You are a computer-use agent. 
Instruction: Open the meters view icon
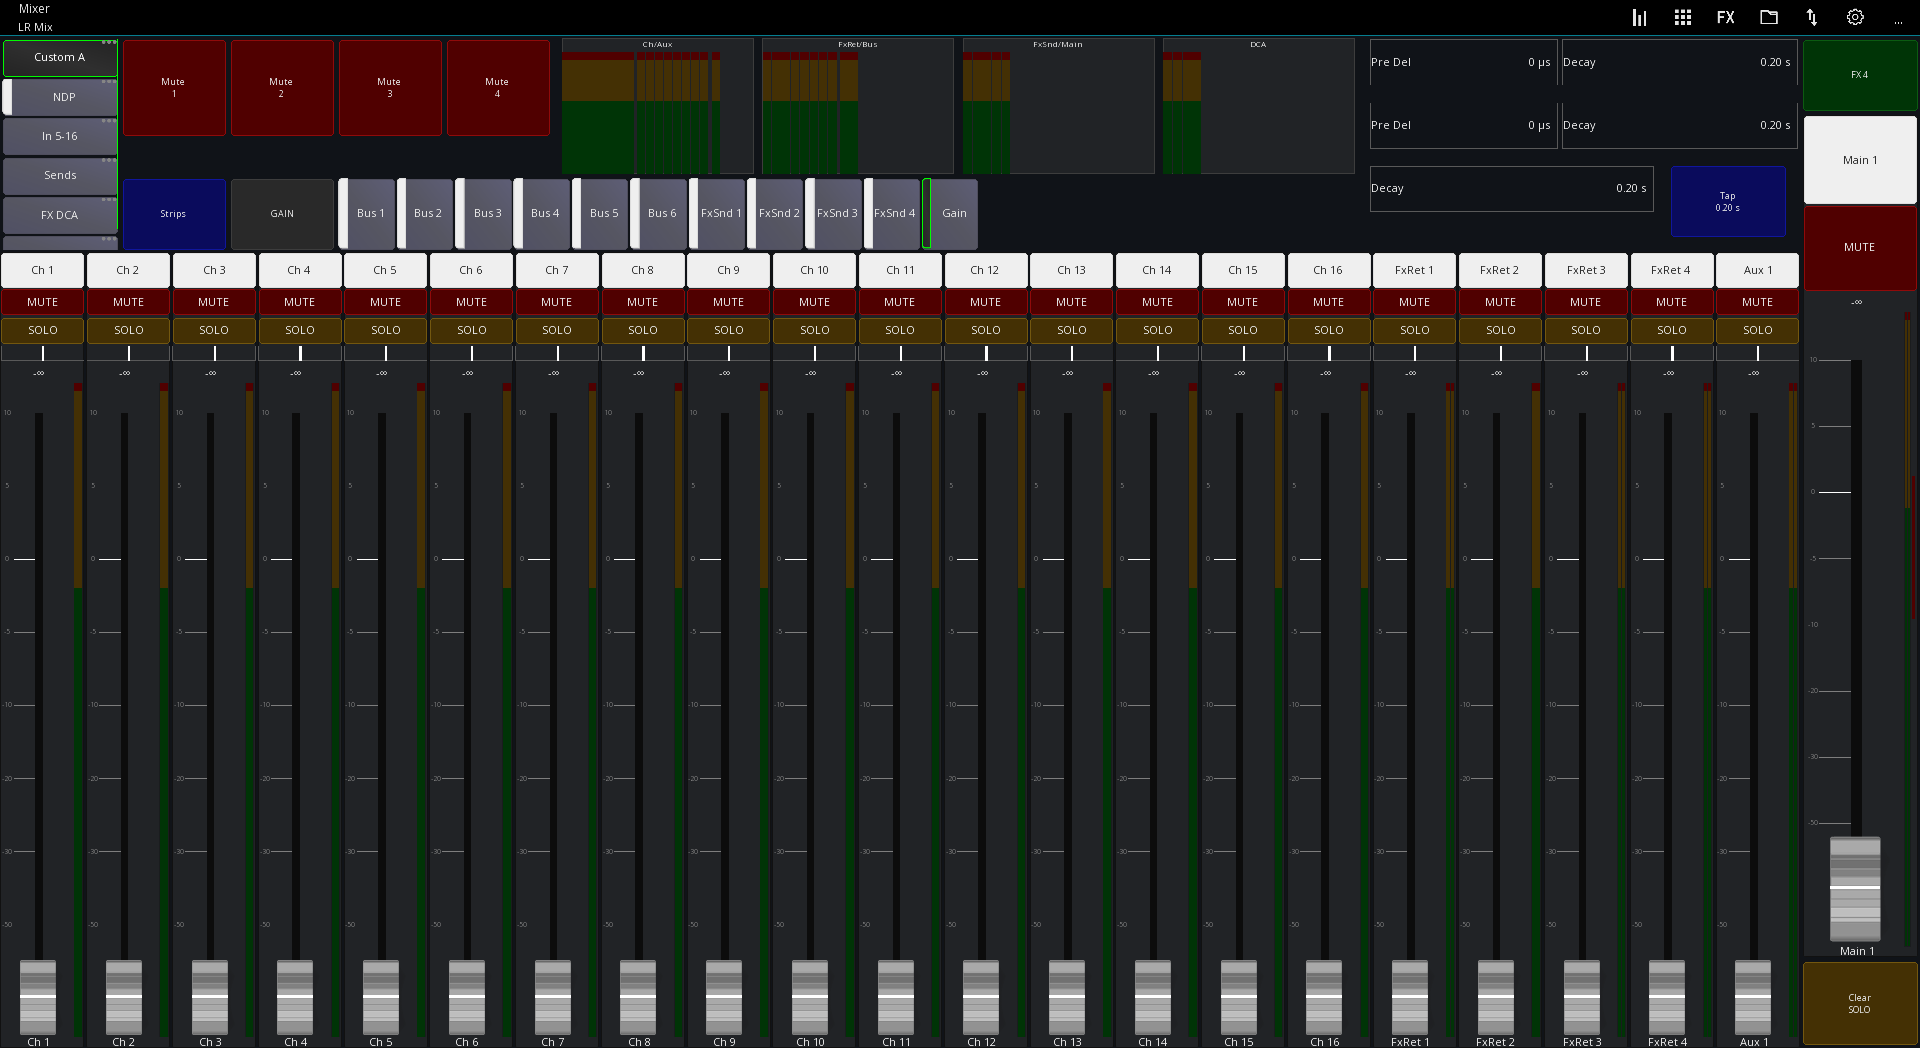pos(1639,17)
